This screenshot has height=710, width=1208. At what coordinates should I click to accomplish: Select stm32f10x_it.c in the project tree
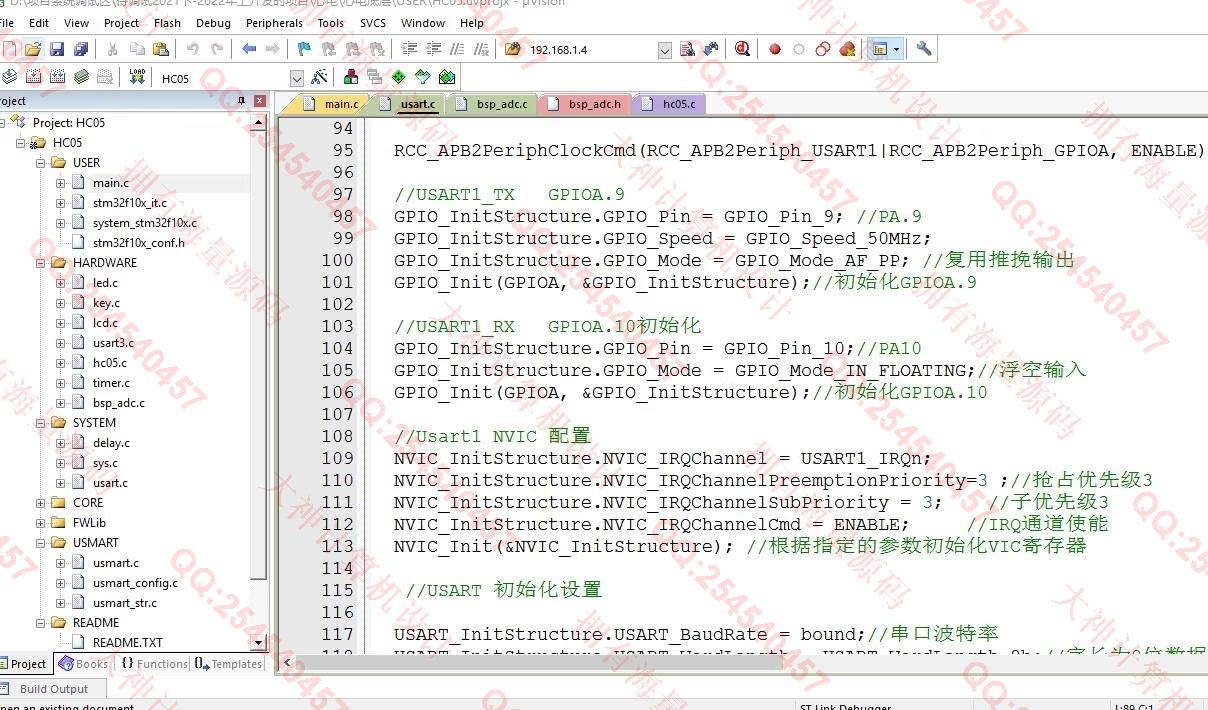coord(129,203)
